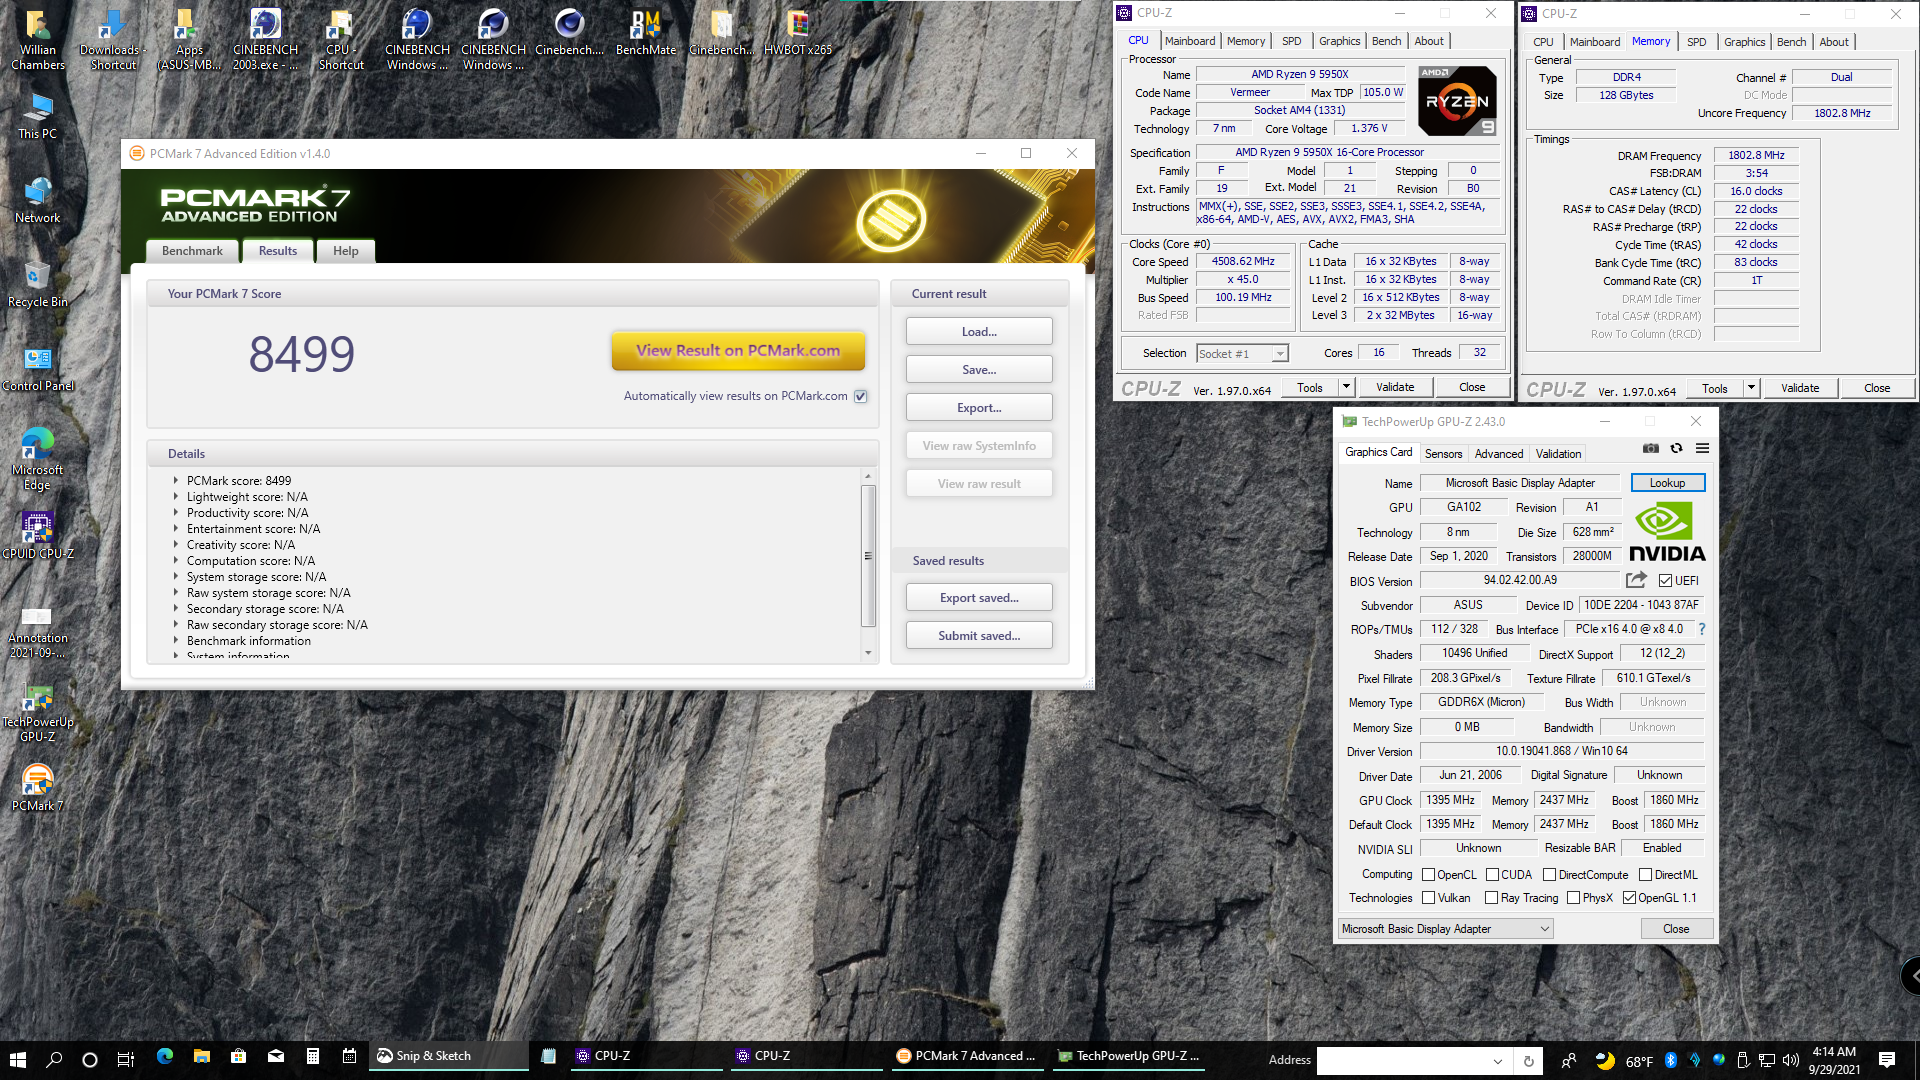Open This PC desktop icon

pos(37,116)
